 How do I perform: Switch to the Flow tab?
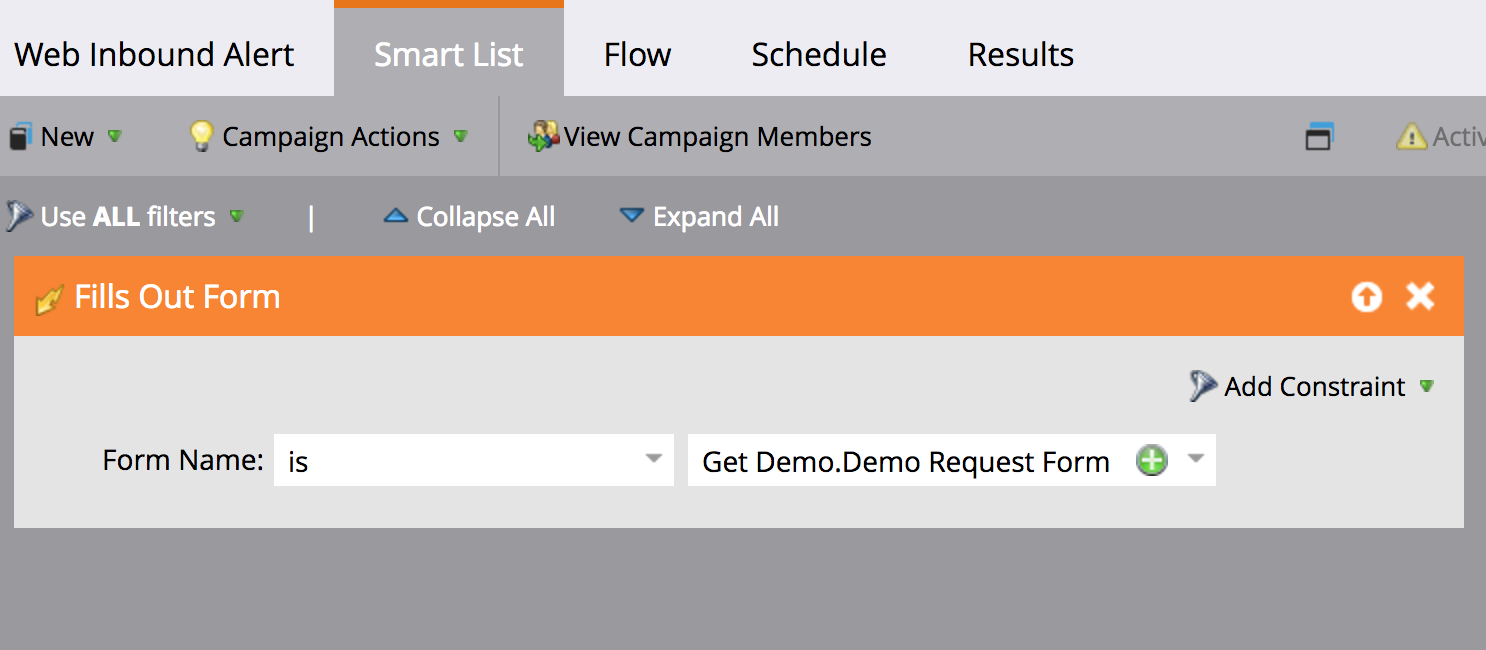637,54
